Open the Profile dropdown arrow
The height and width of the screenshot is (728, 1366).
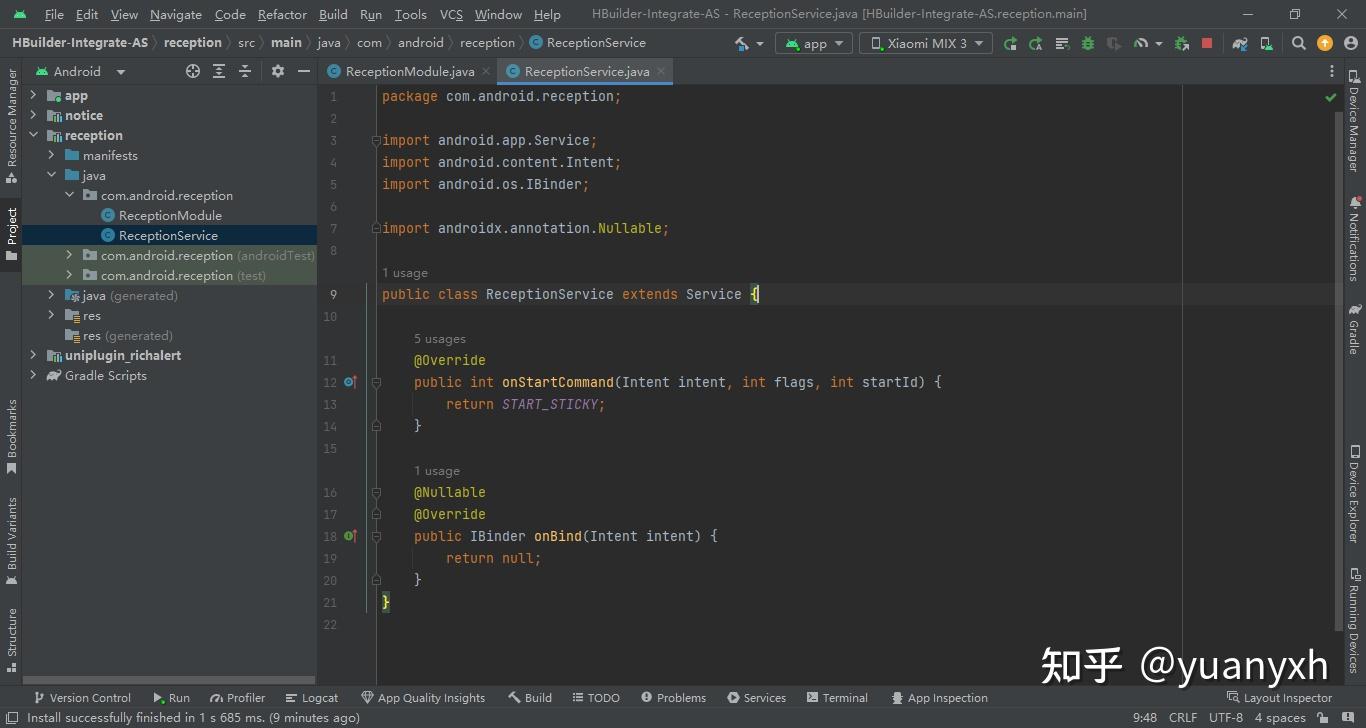point(1159,44)
